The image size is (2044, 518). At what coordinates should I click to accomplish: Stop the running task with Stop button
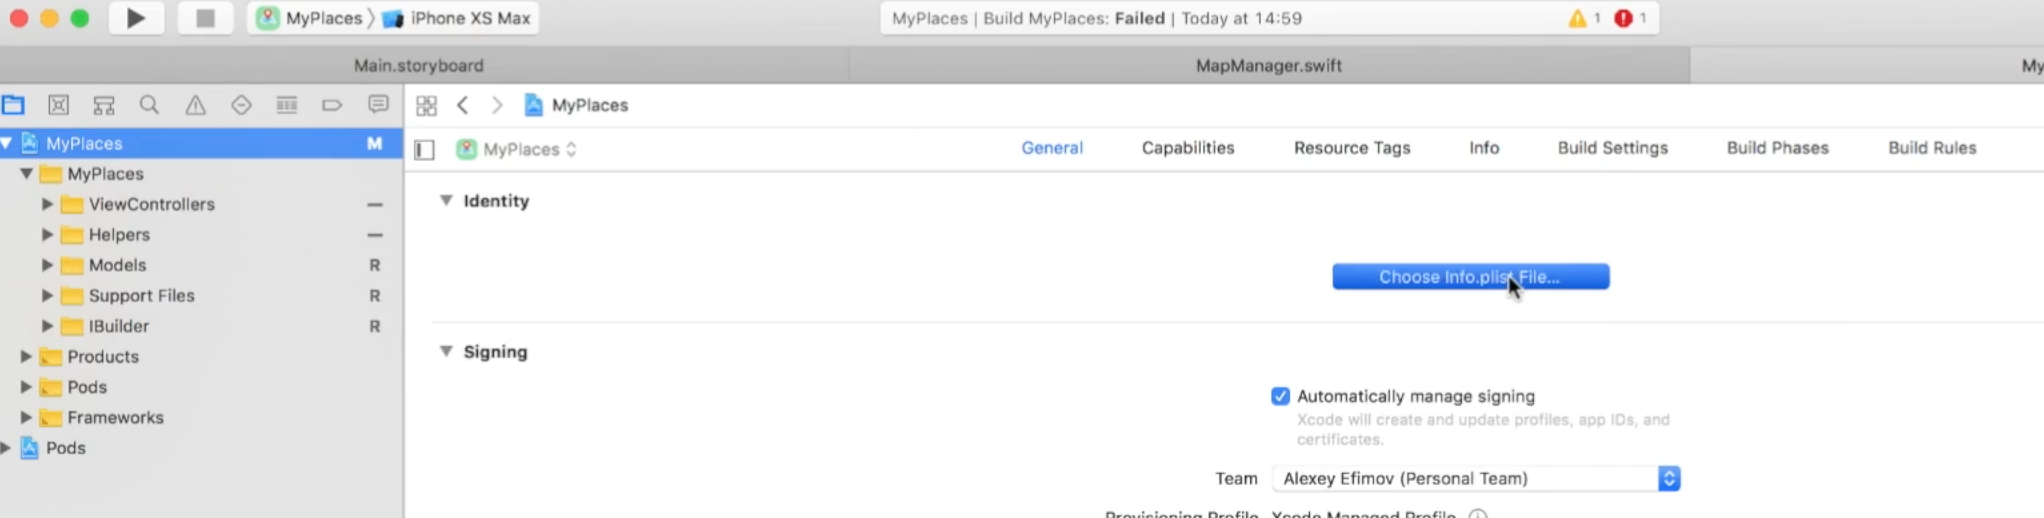(205, 18)
